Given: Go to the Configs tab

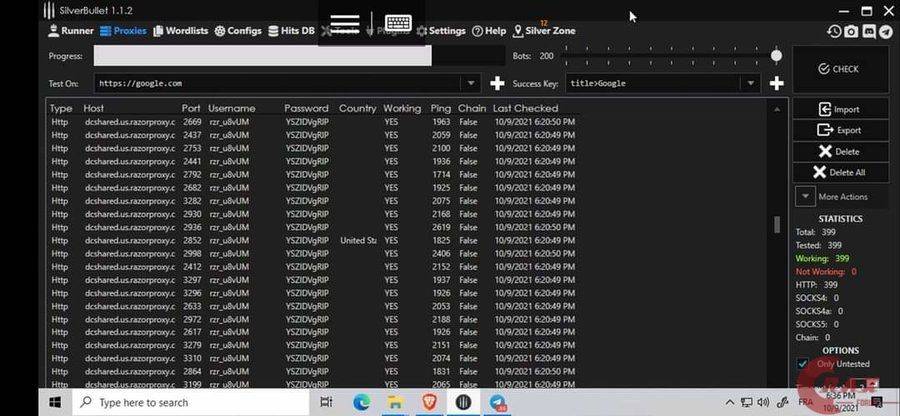Looking at the screenshot, I should (x=238, y=31).
